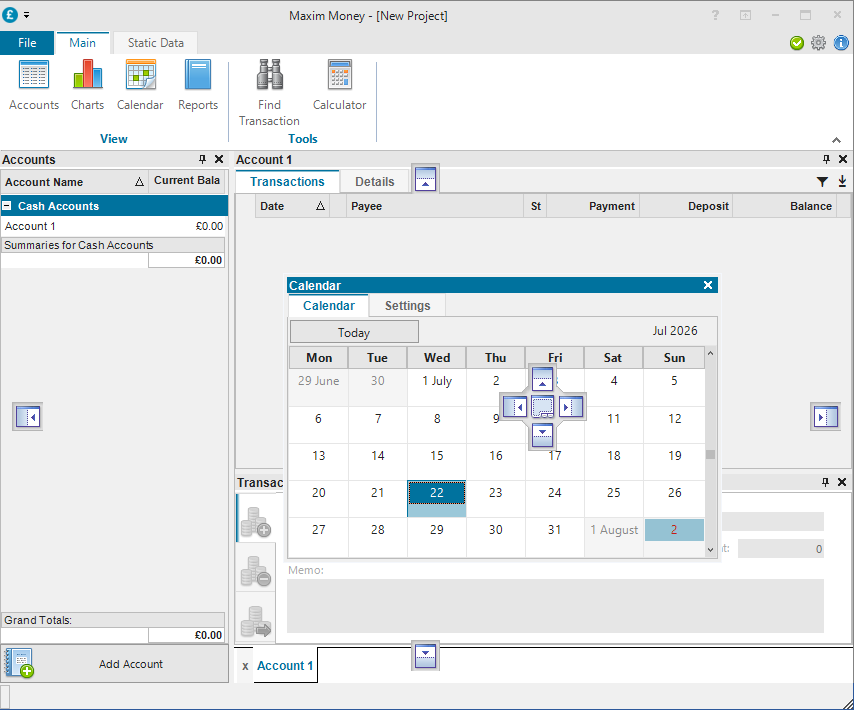Click the calendar scroll-down arrow
The width and height of the screenshot is (854, 710).
click(710, 549)
